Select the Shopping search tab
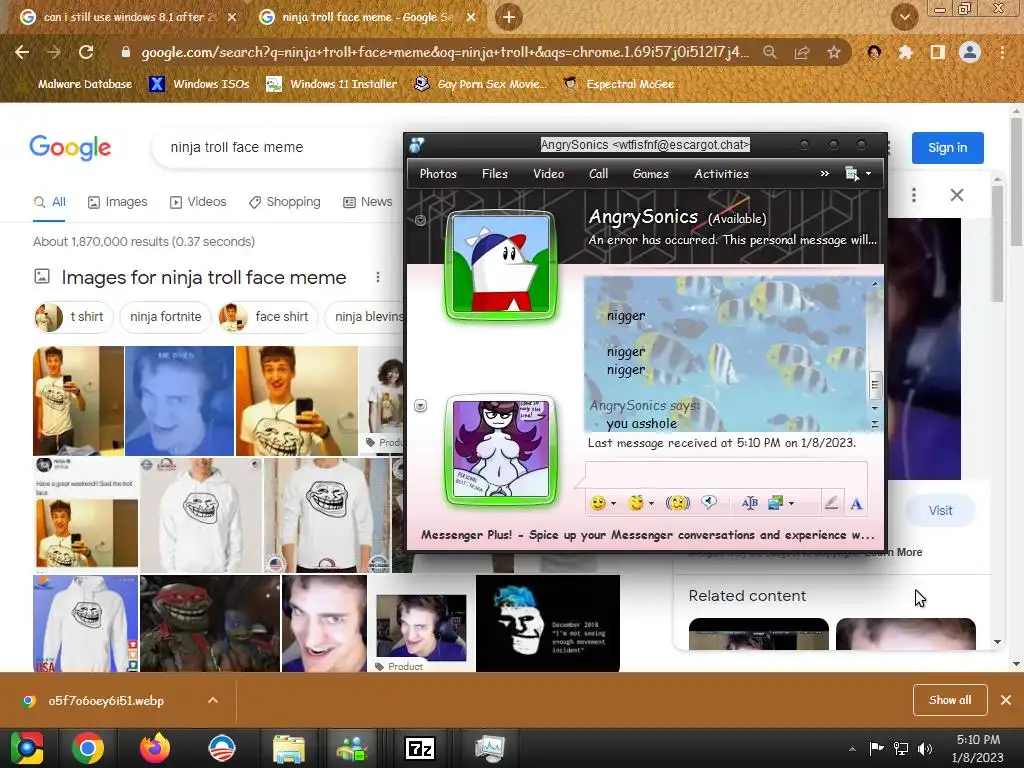Screen dimensions: 1024x768 point(285,202)
